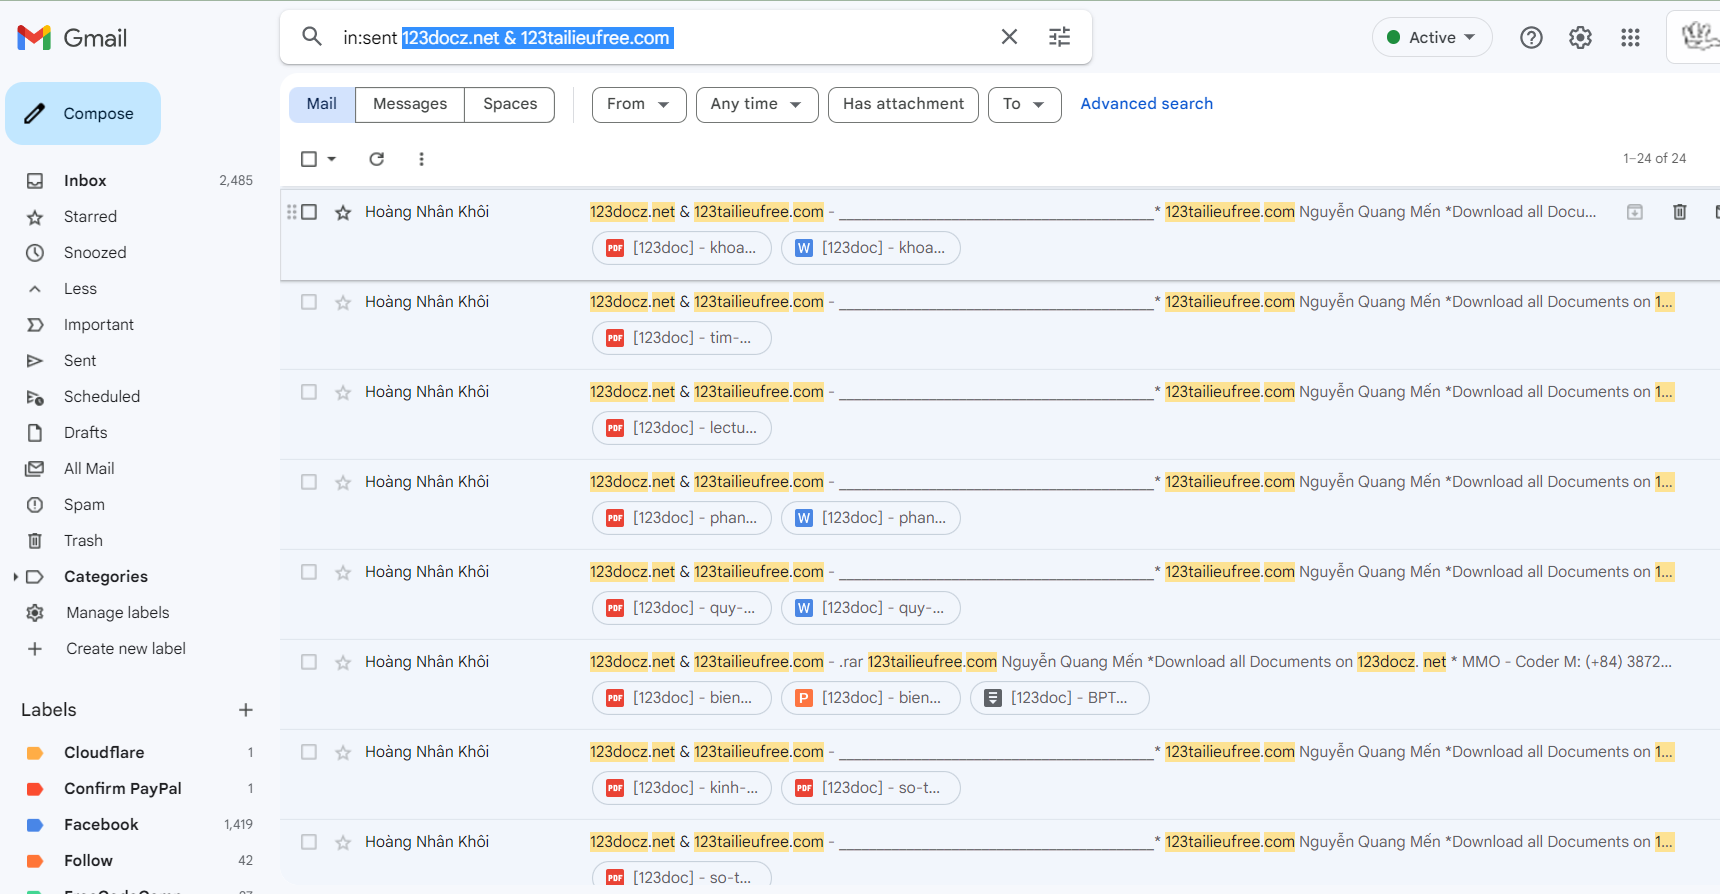The width and height of the screenshot is (1720, 894).
Task: Click the plus icon next to Labels
Action: 246,710
